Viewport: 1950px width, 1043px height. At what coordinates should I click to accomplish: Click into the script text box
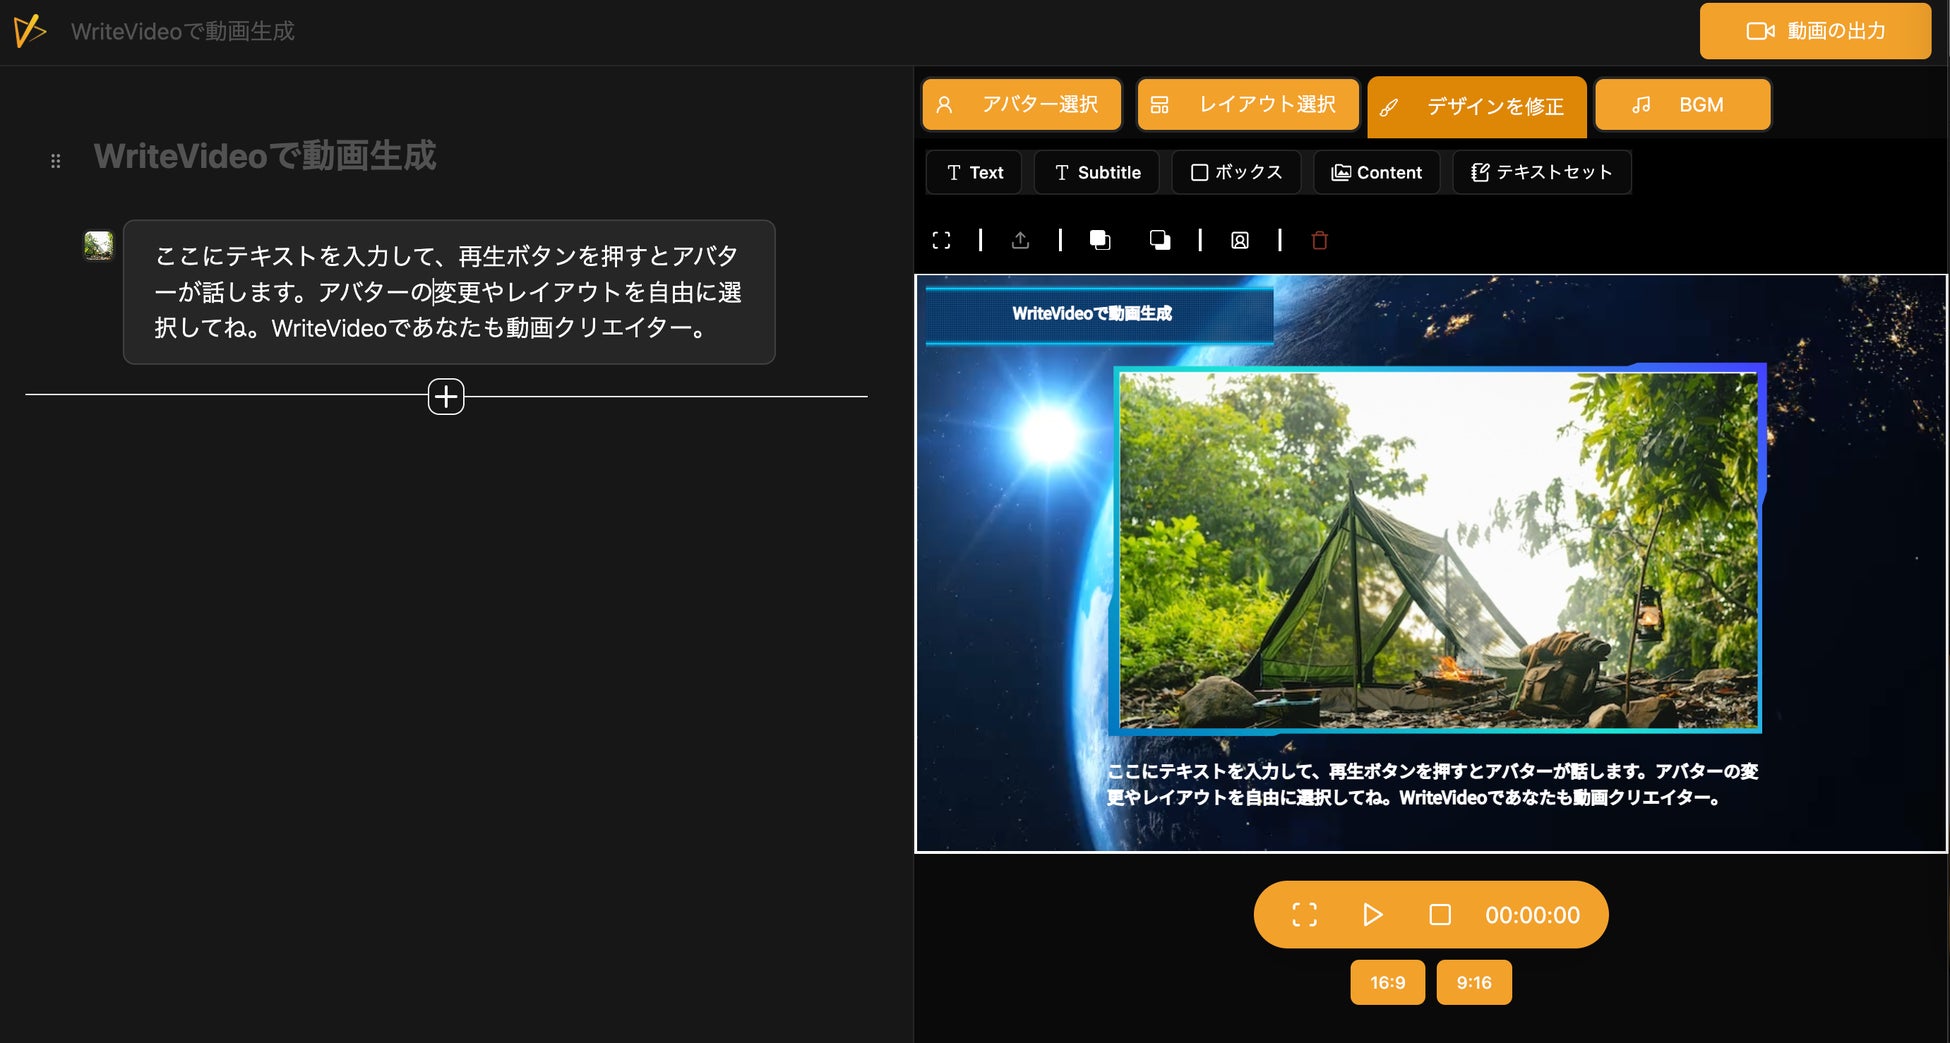[x=449, y=292]
